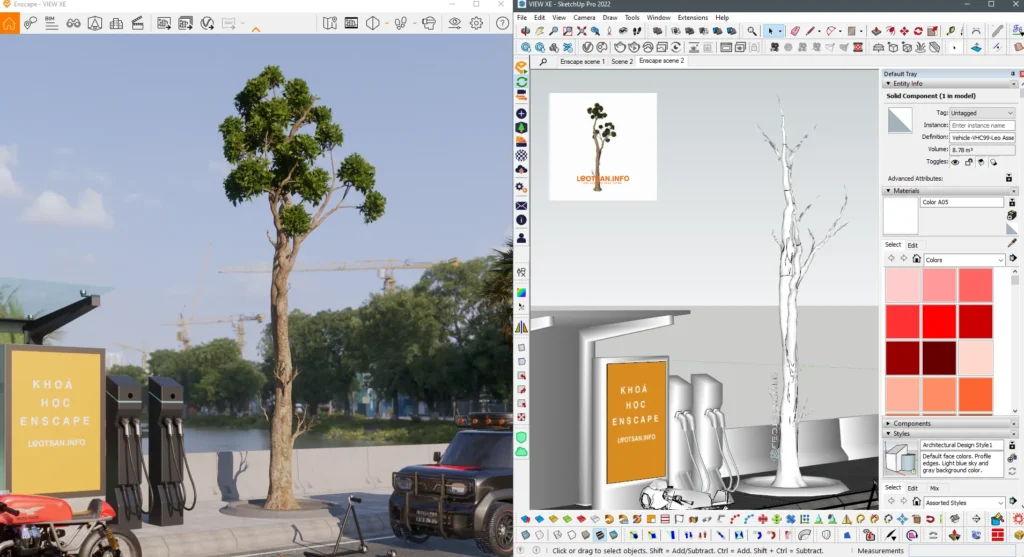Select the sample paint eyedropper

click(1012, 242)
